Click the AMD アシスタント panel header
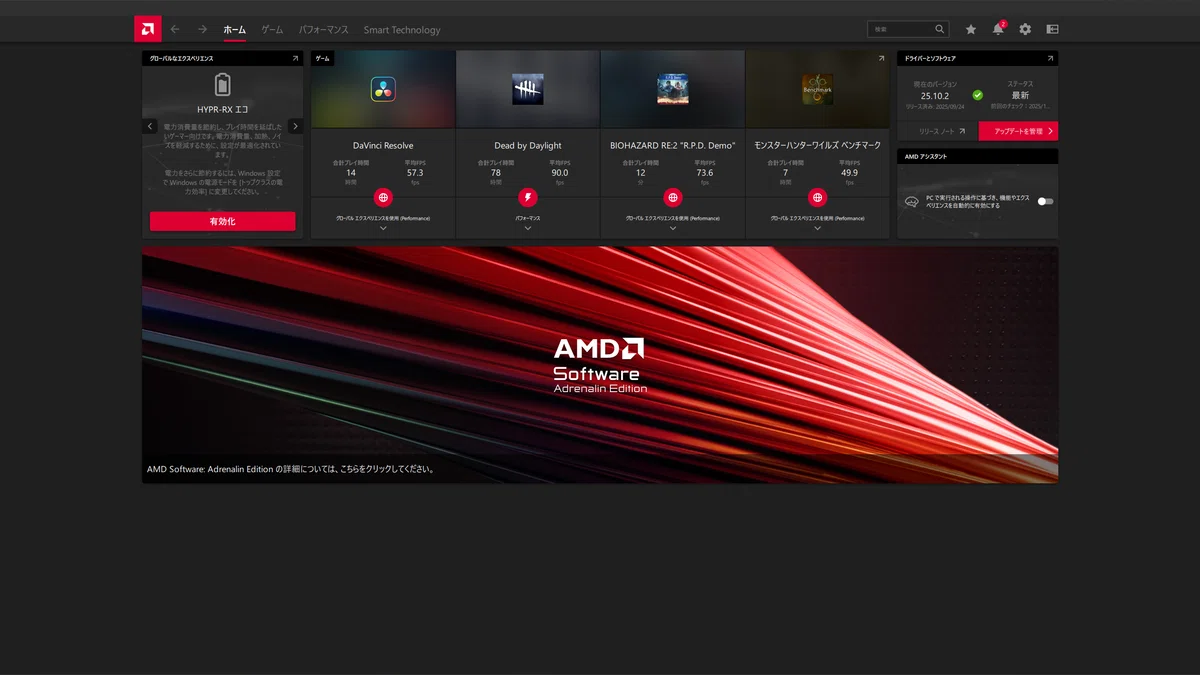Viewport: 1200px width, 675px height. [977, 156]
